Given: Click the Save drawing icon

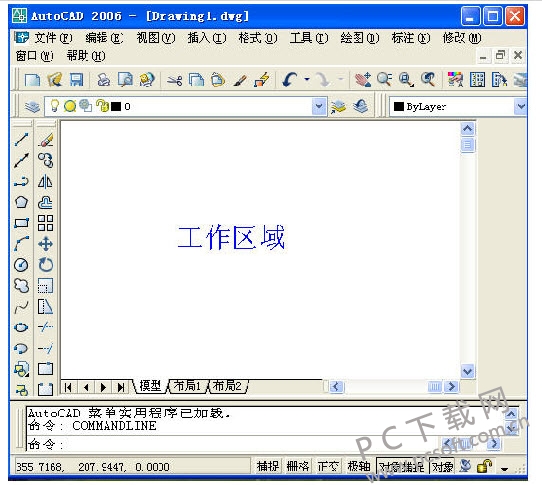Looking at the screenshot, I should [x=76, y=80].
